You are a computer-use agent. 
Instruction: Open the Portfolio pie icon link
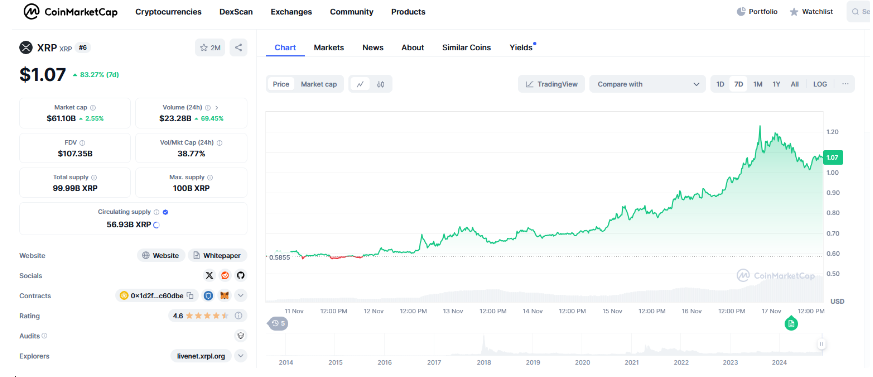pos(757,12)
